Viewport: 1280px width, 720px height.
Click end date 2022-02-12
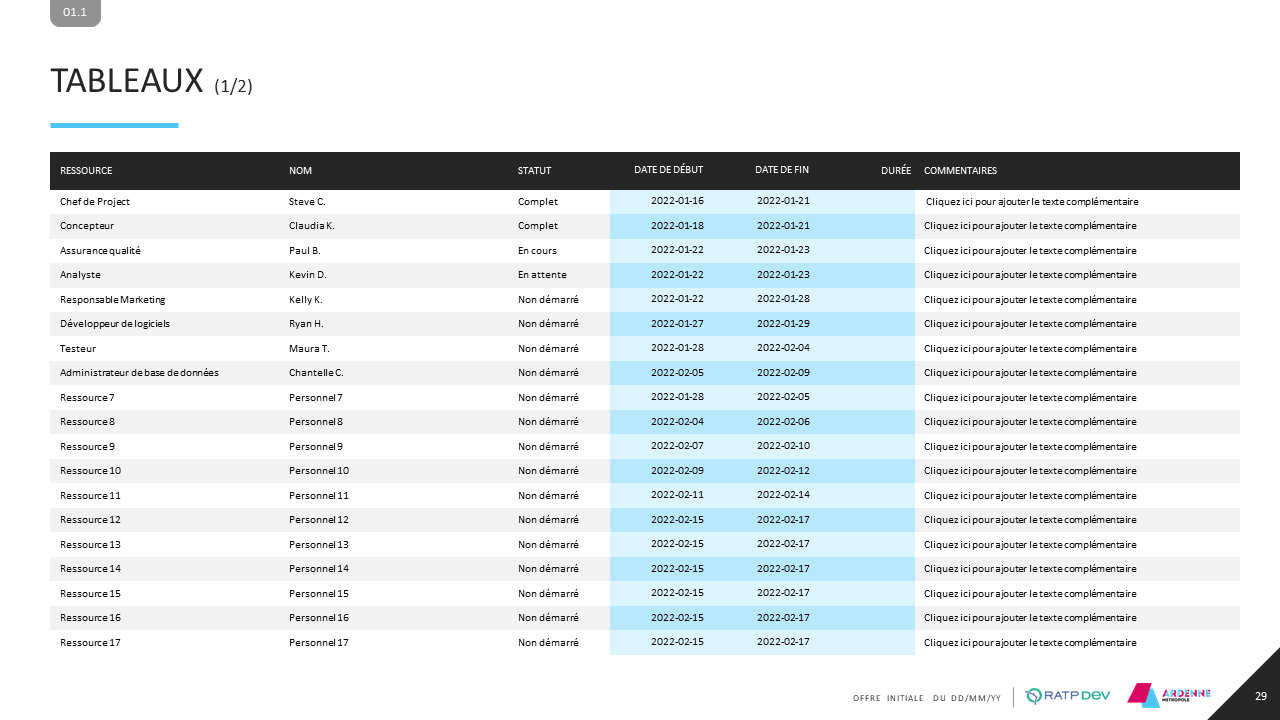tap(783, 470)
